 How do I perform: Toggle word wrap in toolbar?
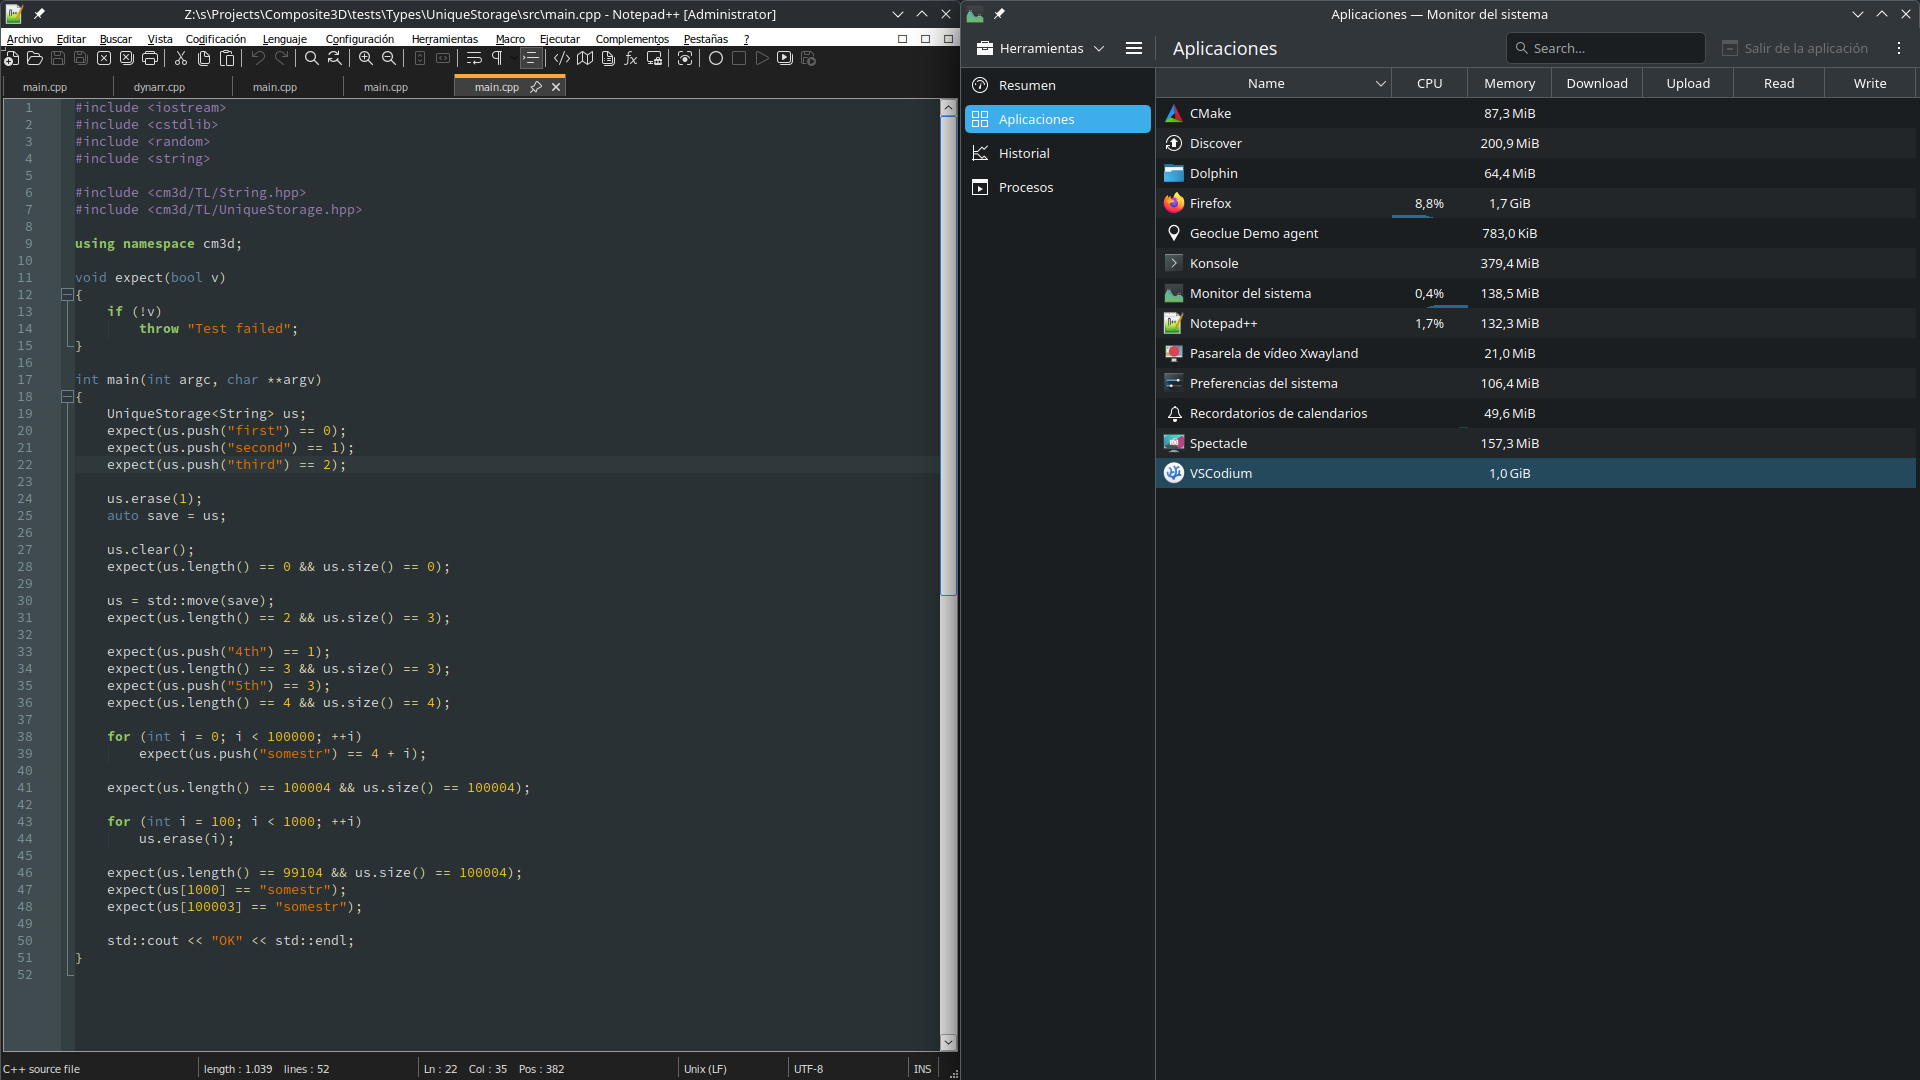474,59
